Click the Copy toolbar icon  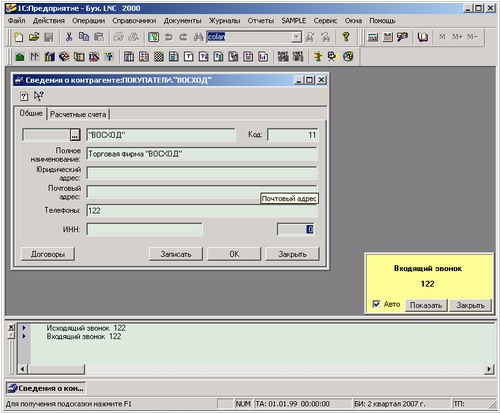pos(84,37)
